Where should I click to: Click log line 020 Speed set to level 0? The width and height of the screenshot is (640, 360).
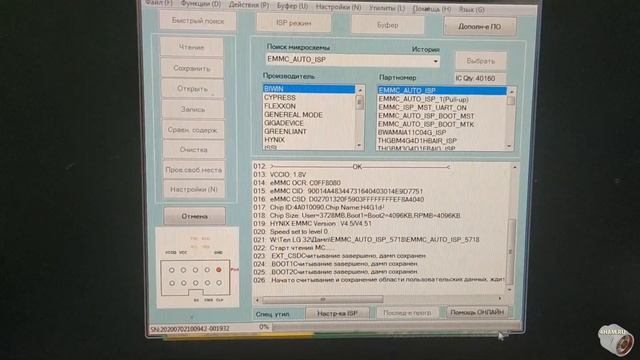pos(291,231)
